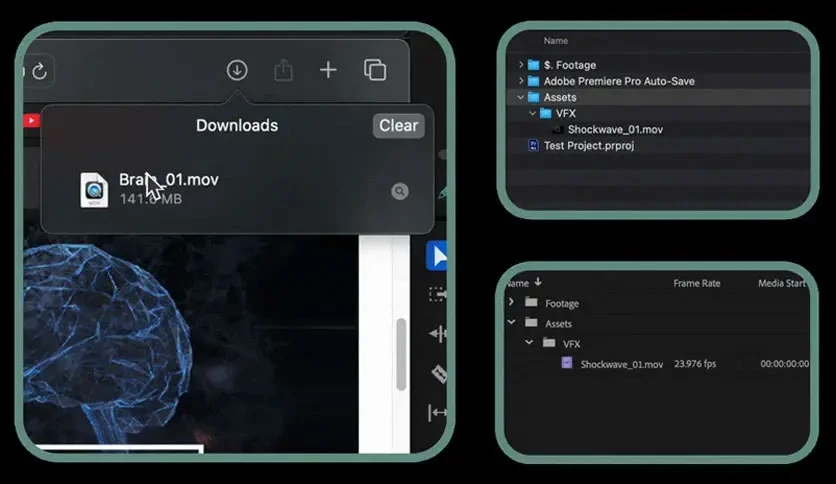Click the Shockwave_01.mov purple clip icon

click(567, 363)
